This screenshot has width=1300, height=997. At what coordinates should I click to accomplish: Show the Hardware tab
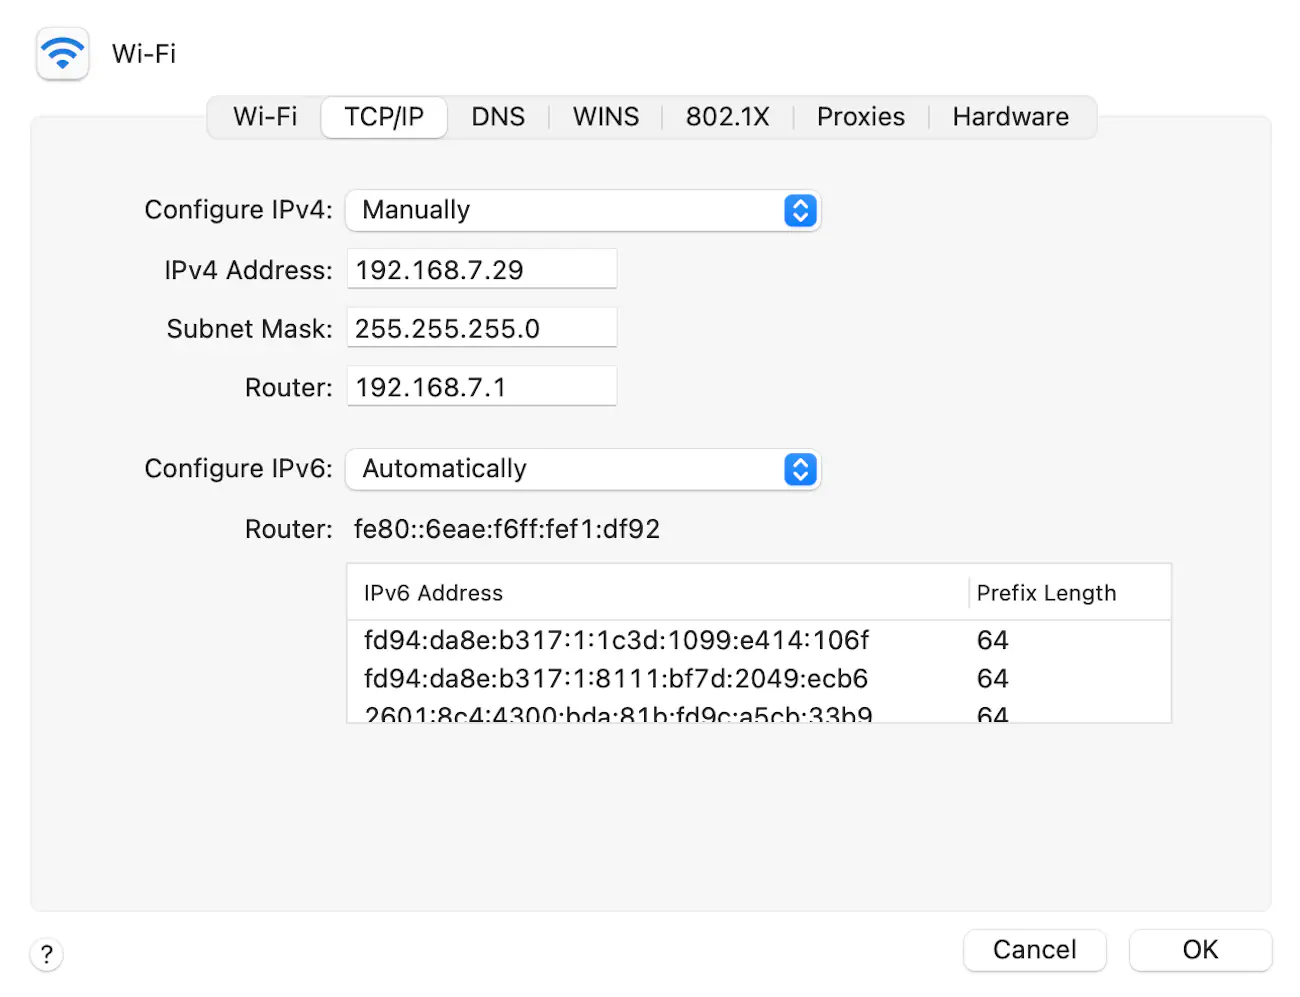click(x=1010, y=117)
